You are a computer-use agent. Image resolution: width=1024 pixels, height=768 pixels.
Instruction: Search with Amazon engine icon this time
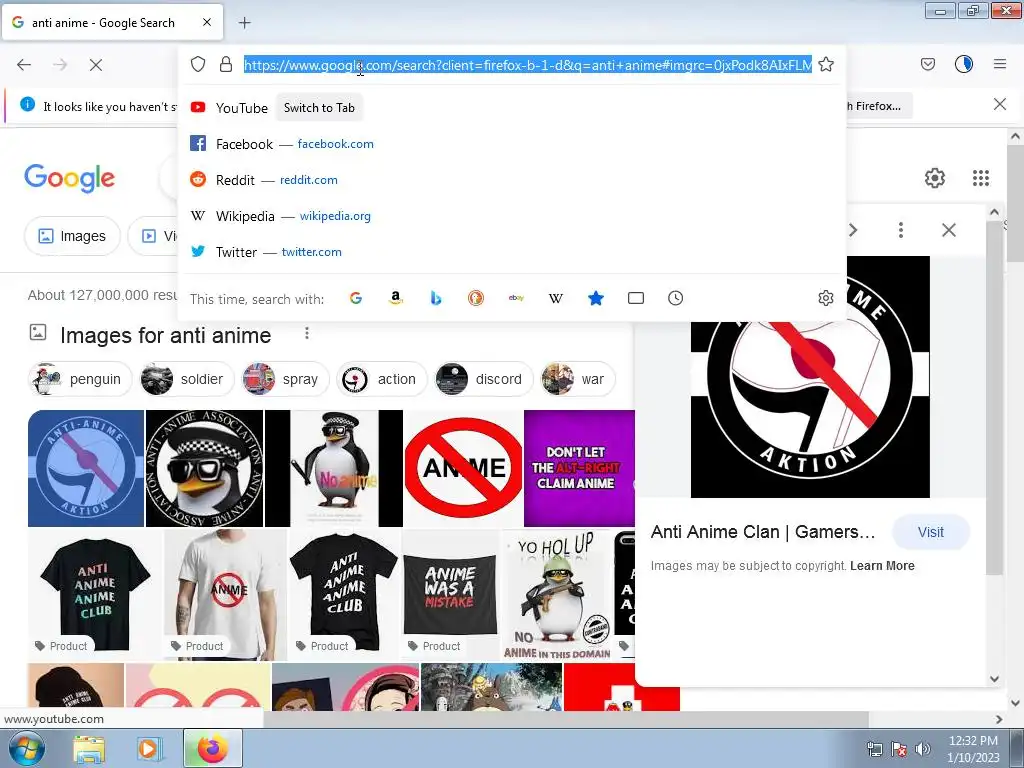point(396,298)
